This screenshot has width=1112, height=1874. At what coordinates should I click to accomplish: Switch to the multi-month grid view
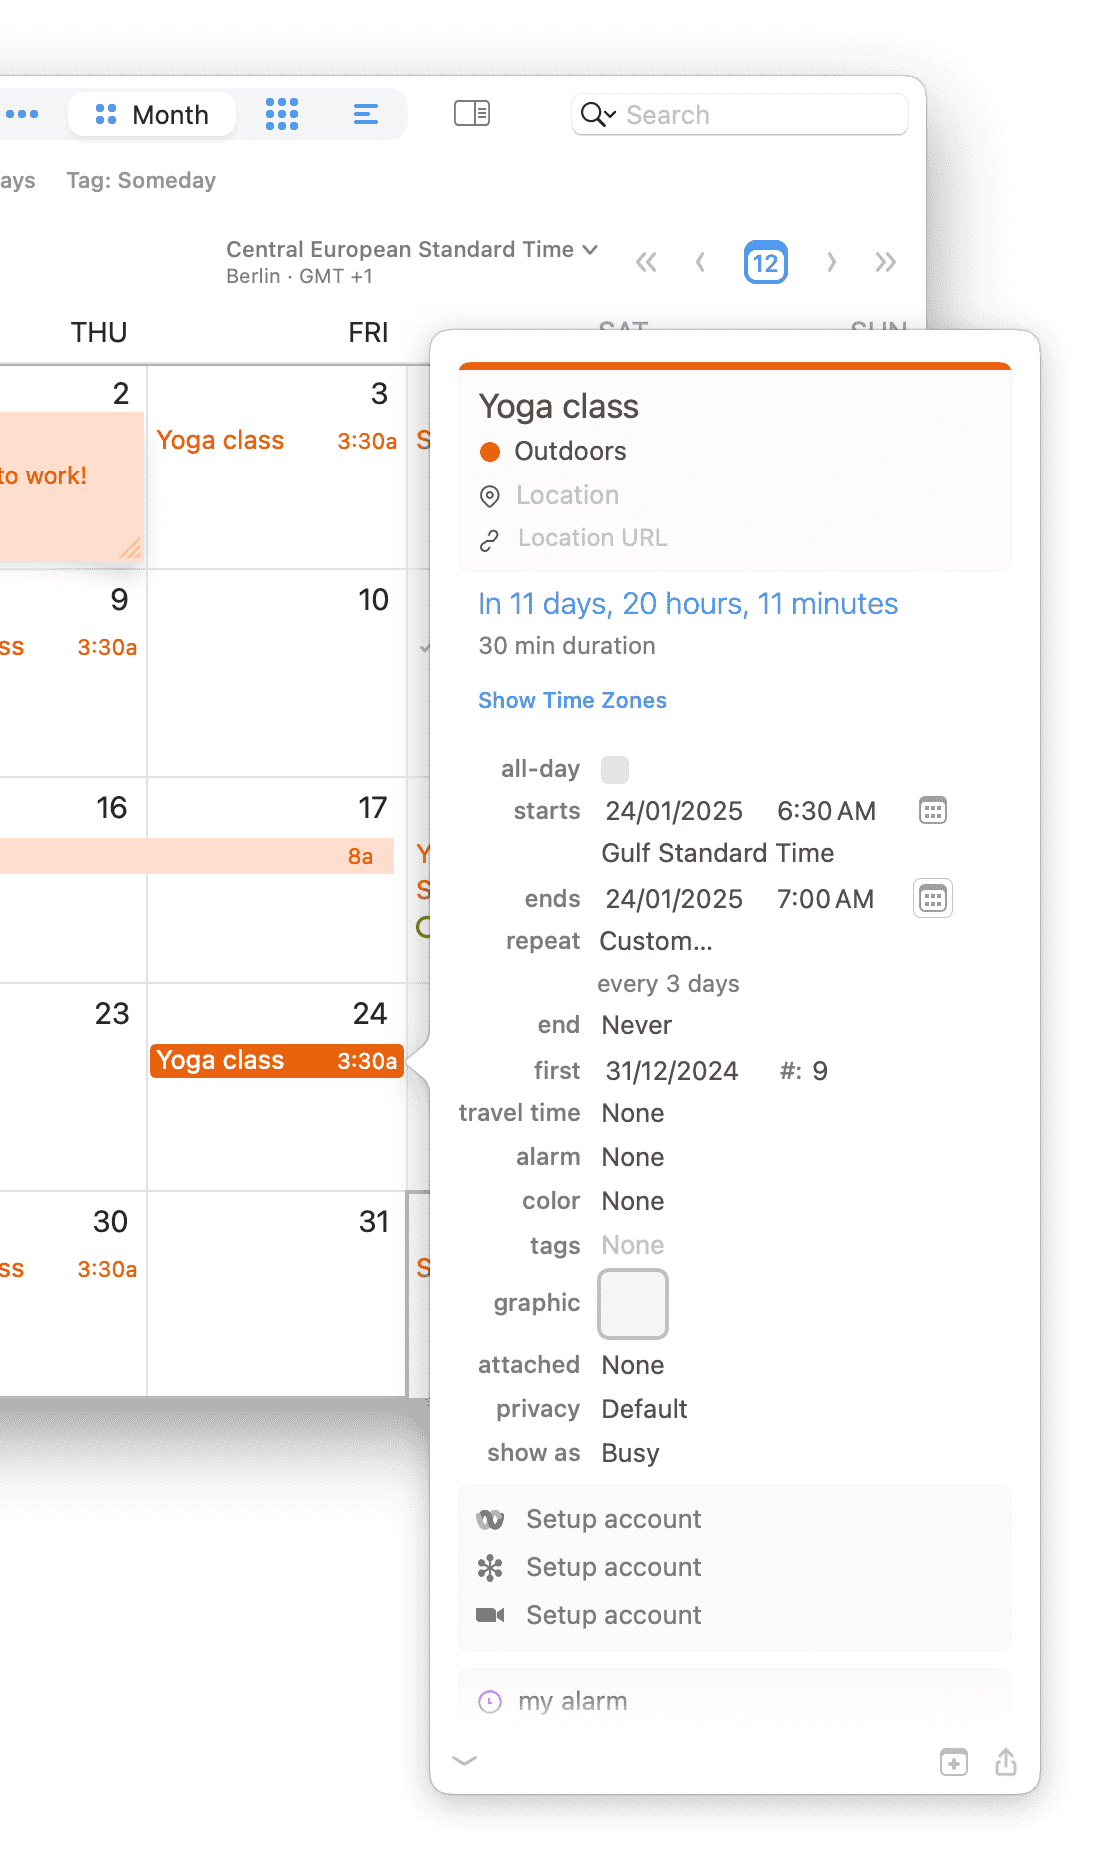coord(283,114)
